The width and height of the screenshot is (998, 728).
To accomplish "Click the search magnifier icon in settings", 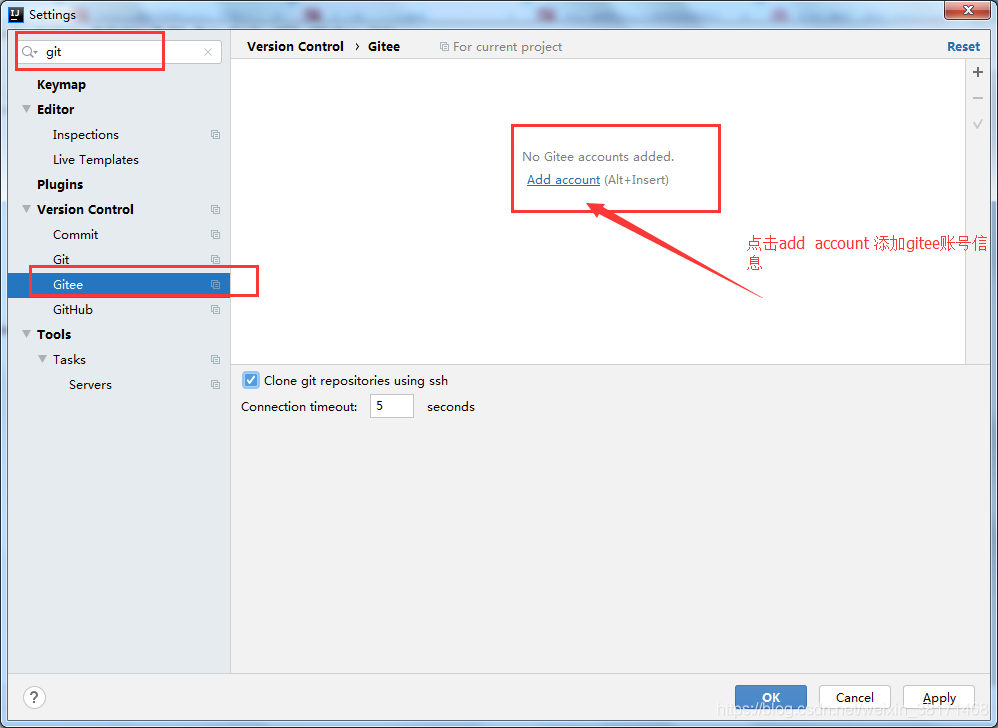I will click(29, 52).
